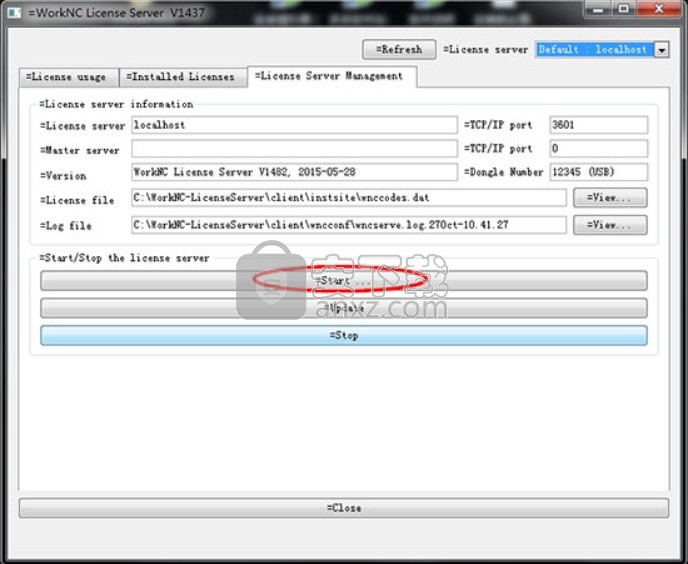The width and height of the screenshot is (688, 564).
Task: Click the WorkNC License Server title icon
Action: [14, 12]
